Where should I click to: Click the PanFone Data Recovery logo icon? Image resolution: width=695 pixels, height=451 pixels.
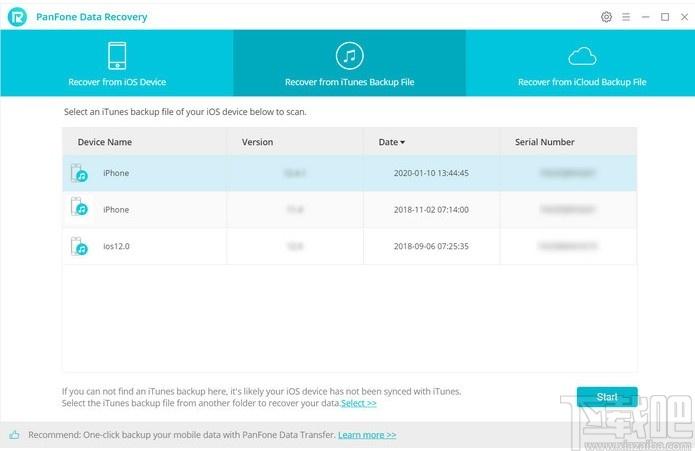(x=17, y=17)
